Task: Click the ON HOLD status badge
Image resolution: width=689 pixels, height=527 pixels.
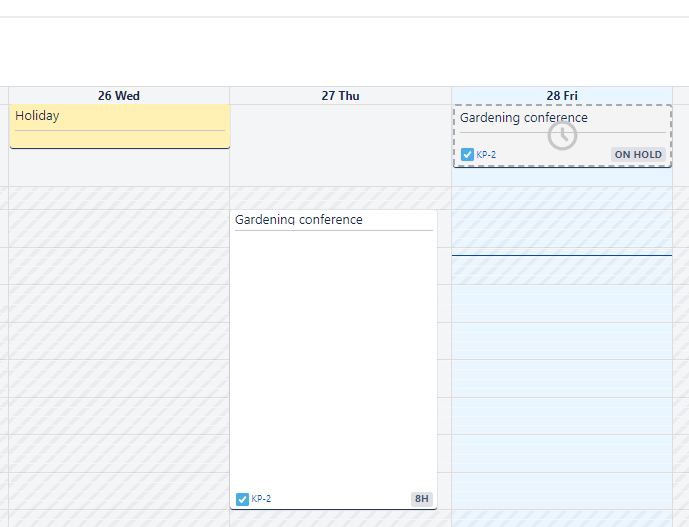Action: pos(638,155)
